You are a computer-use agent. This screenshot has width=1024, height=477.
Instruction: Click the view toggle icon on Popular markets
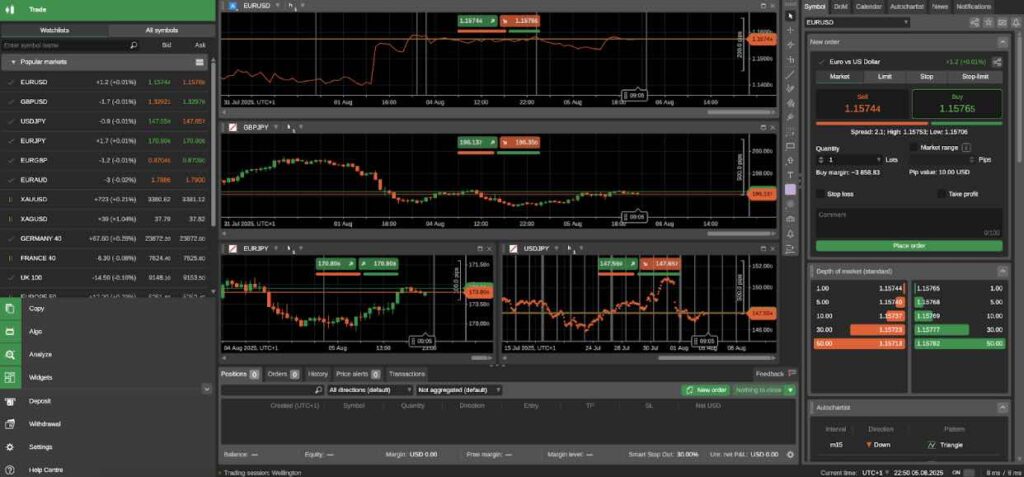pos(200,62)
